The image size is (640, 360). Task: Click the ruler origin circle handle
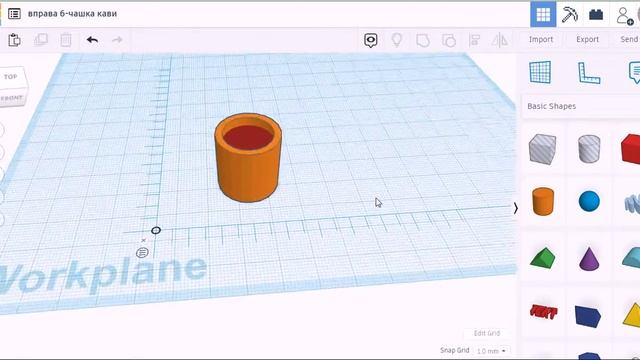click(x=156, y=231)
